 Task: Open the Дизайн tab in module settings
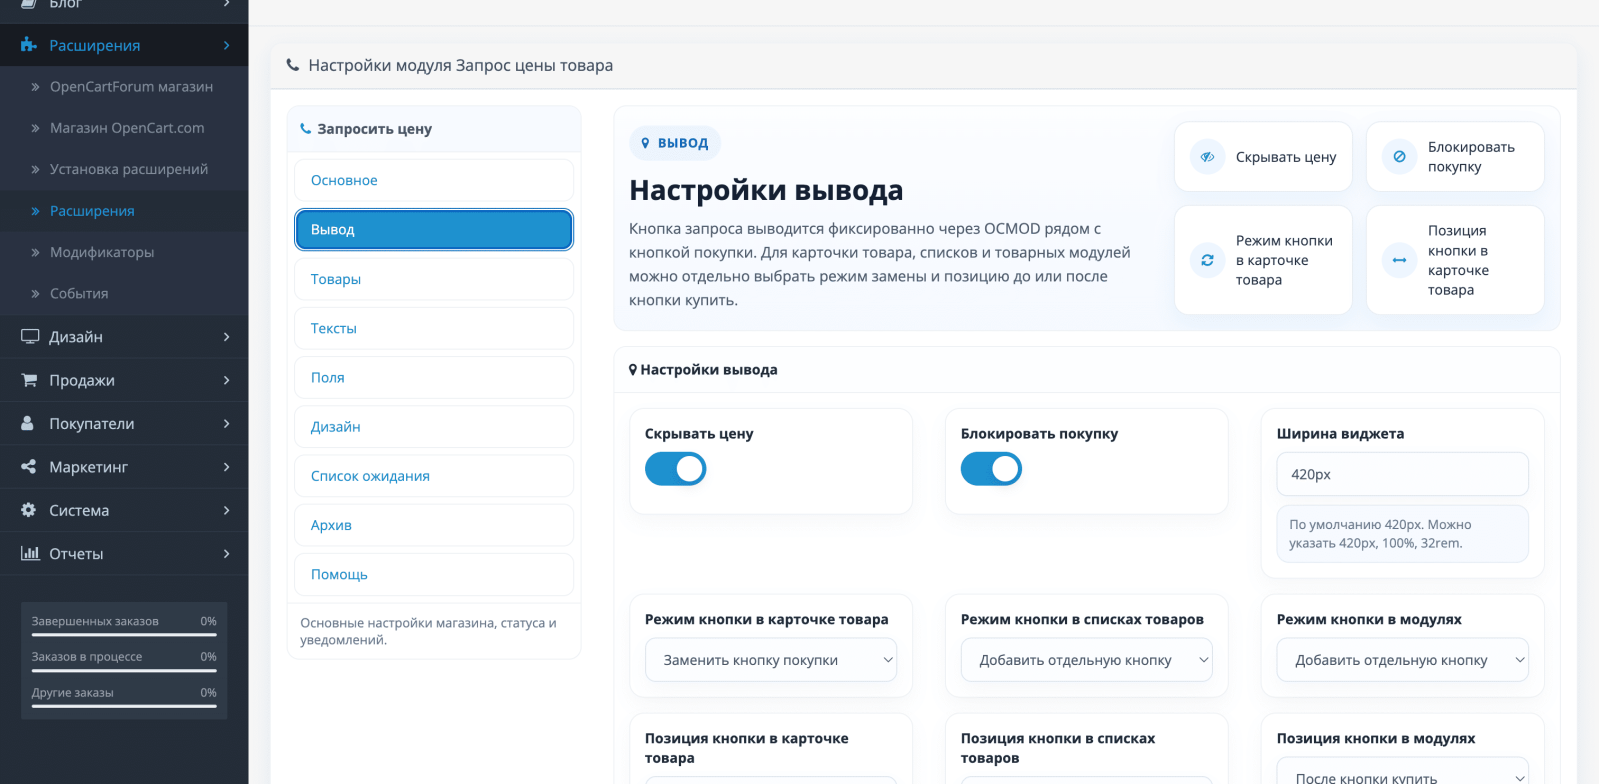coord(434,426)
